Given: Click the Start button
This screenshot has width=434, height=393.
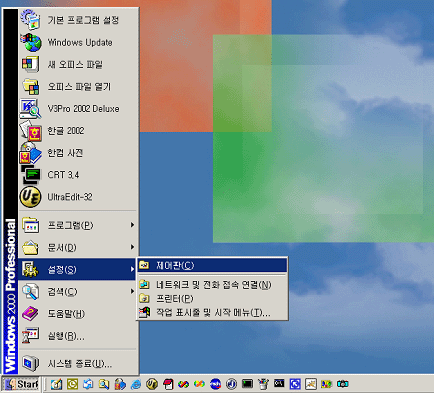Looking at the screenshot, I should [x=21, y=384].
